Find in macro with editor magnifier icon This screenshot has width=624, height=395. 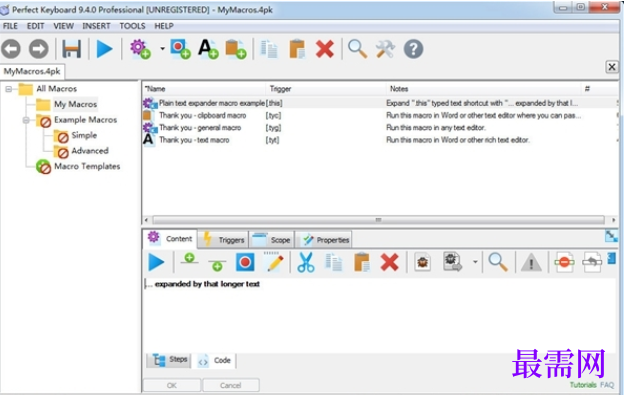coord(498,263)
